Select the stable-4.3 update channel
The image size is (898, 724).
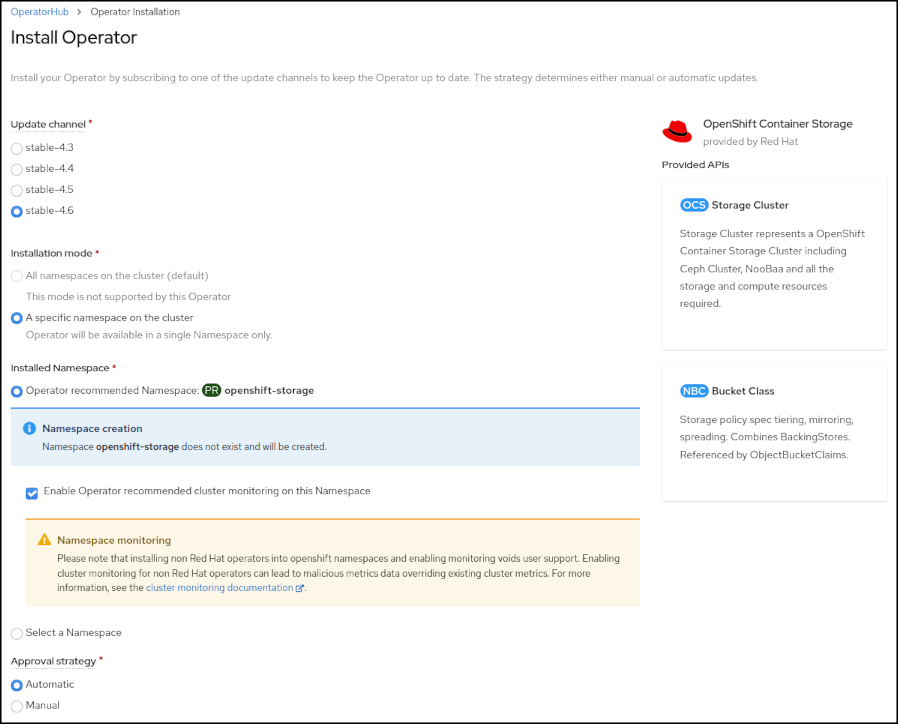coord(17,148)
